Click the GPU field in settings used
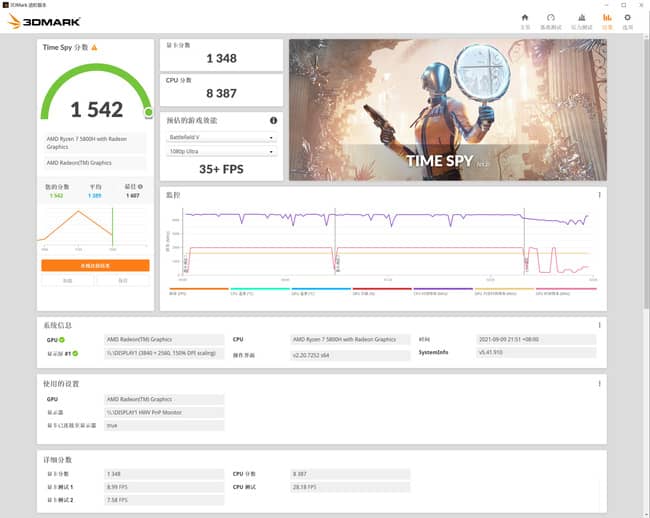The width and height of the screenshot is (650, 518). tap(164, 399)
